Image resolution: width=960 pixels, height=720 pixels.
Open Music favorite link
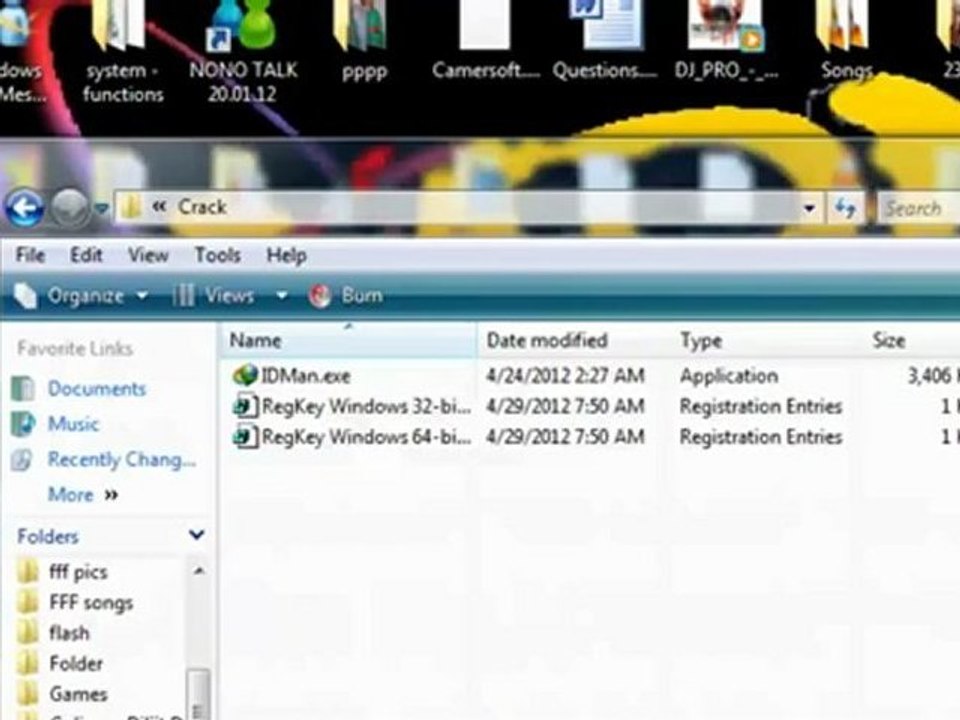tap(73, 424)
